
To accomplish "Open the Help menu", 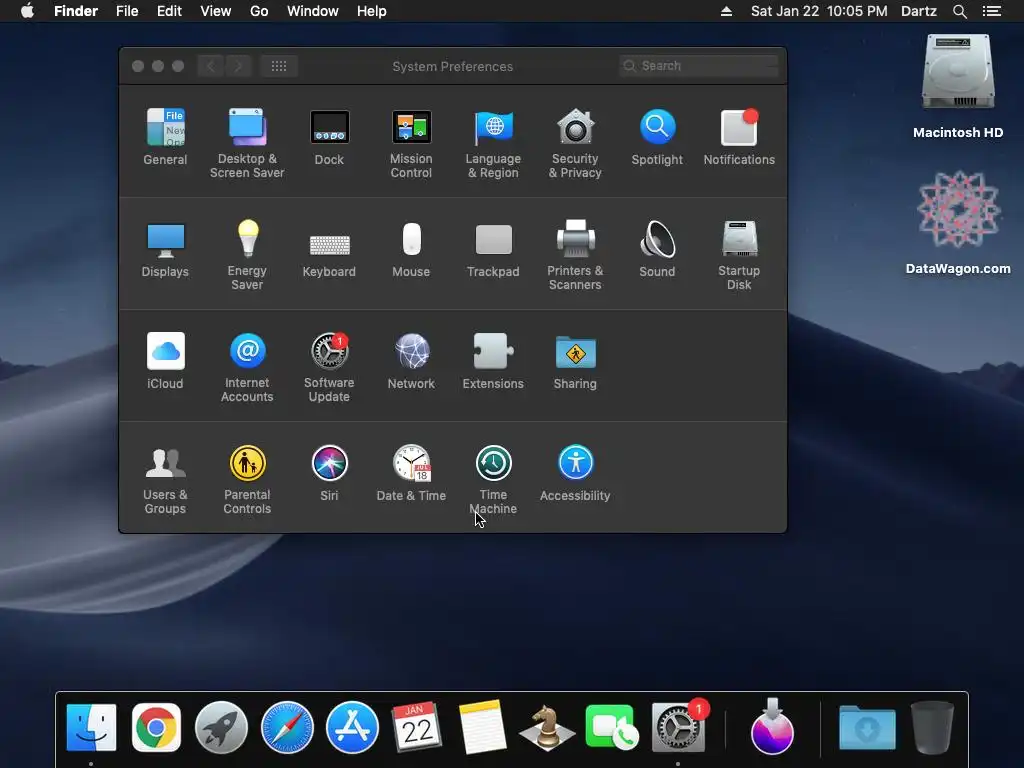I will pyautogui.click(x=372, y=11).
